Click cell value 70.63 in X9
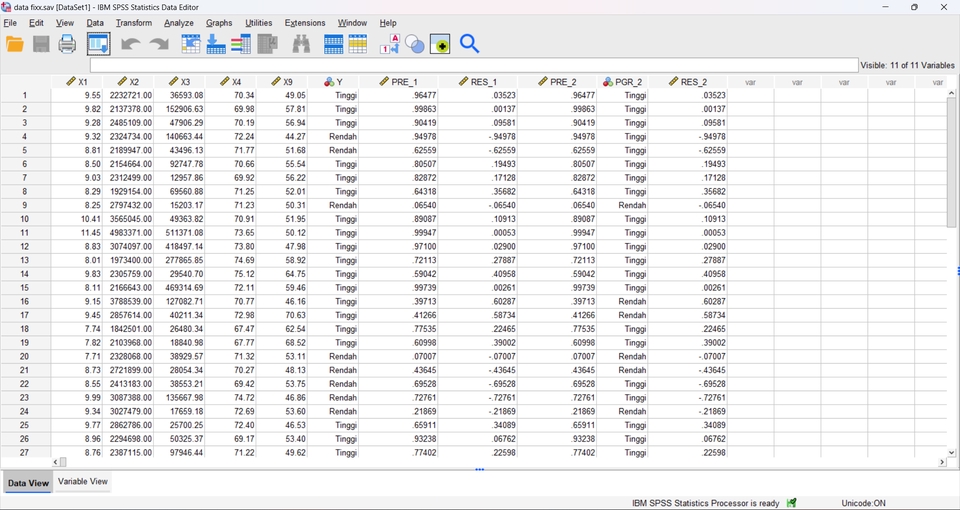This screenshot has height=510, width=960. [x=282, y=315]
